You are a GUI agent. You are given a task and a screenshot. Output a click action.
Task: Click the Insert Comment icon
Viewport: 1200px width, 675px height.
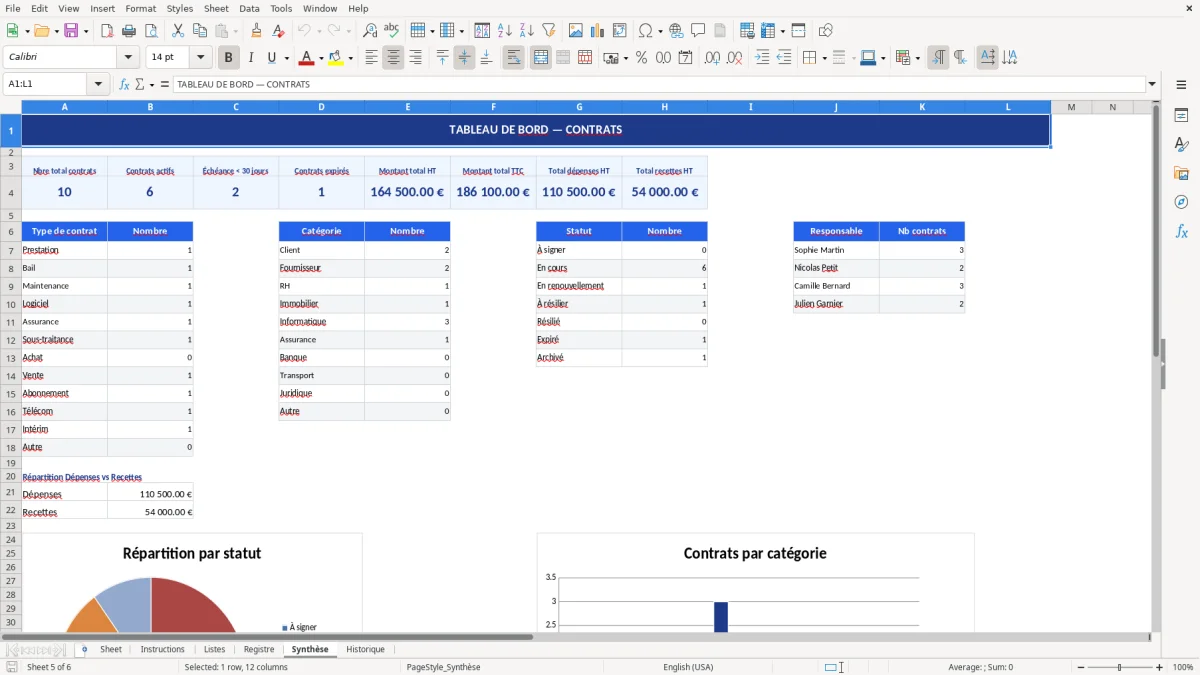[698, 31]
